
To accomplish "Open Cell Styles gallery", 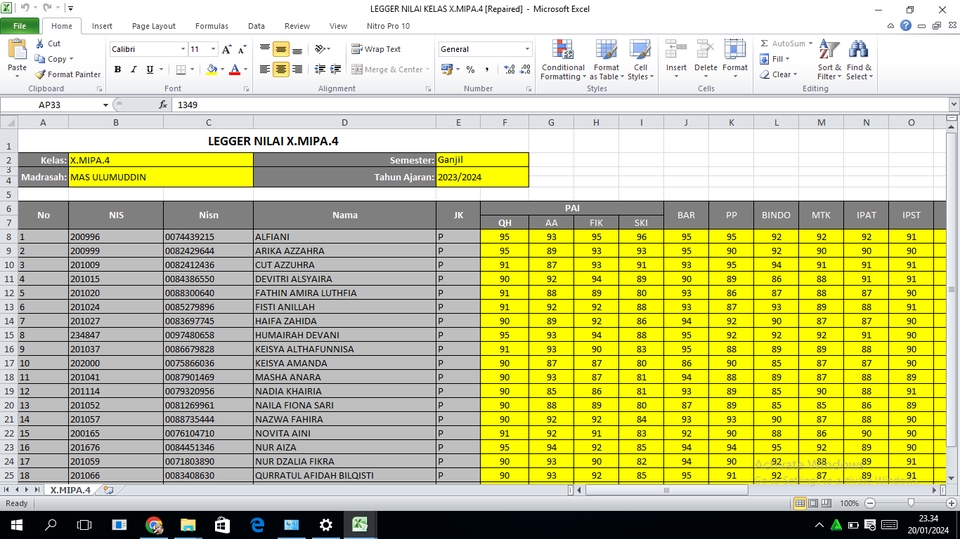I will [640, 59].
